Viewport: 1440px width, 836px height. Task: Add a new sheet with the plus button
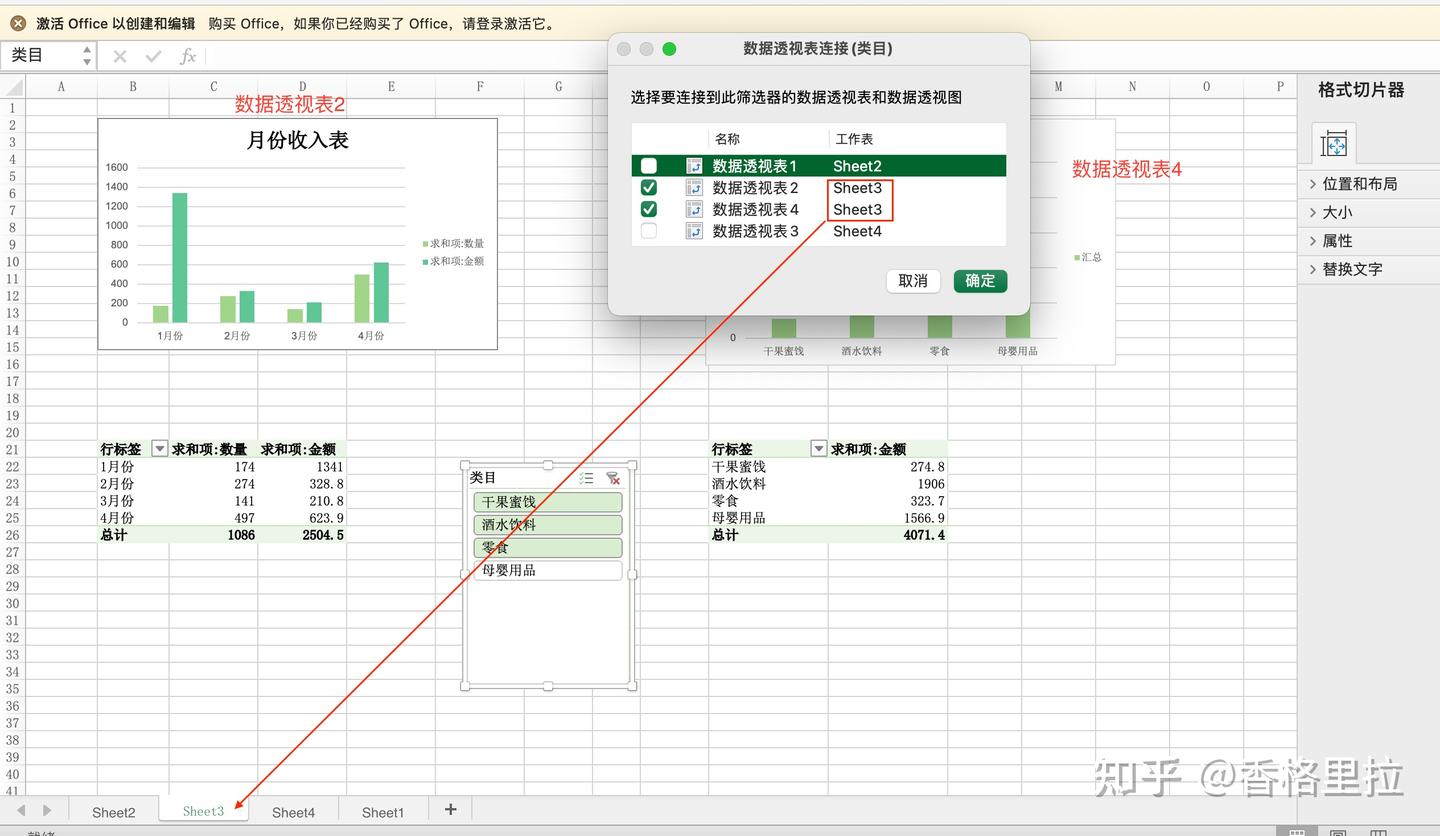point(450,810)
